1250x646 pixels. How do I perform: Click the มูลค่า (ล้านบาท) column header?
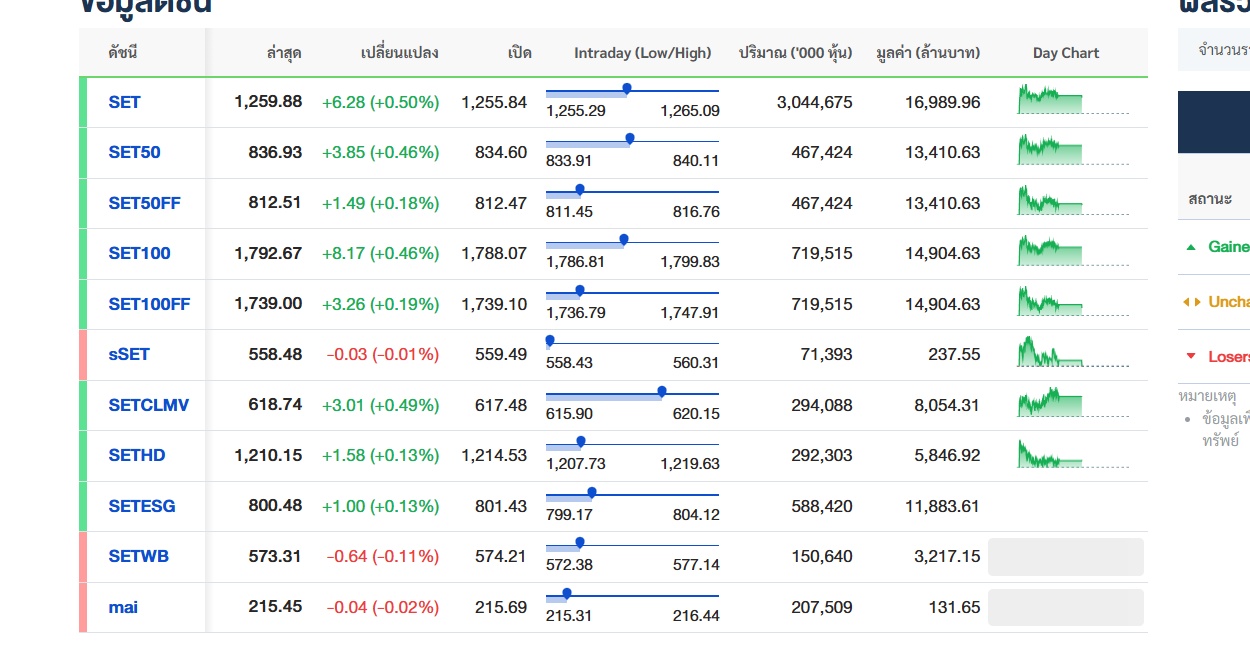pos(927,53)
